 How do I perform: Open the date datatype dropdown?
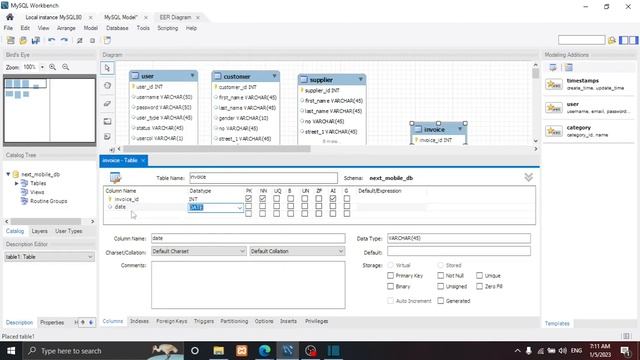(240, 208)
